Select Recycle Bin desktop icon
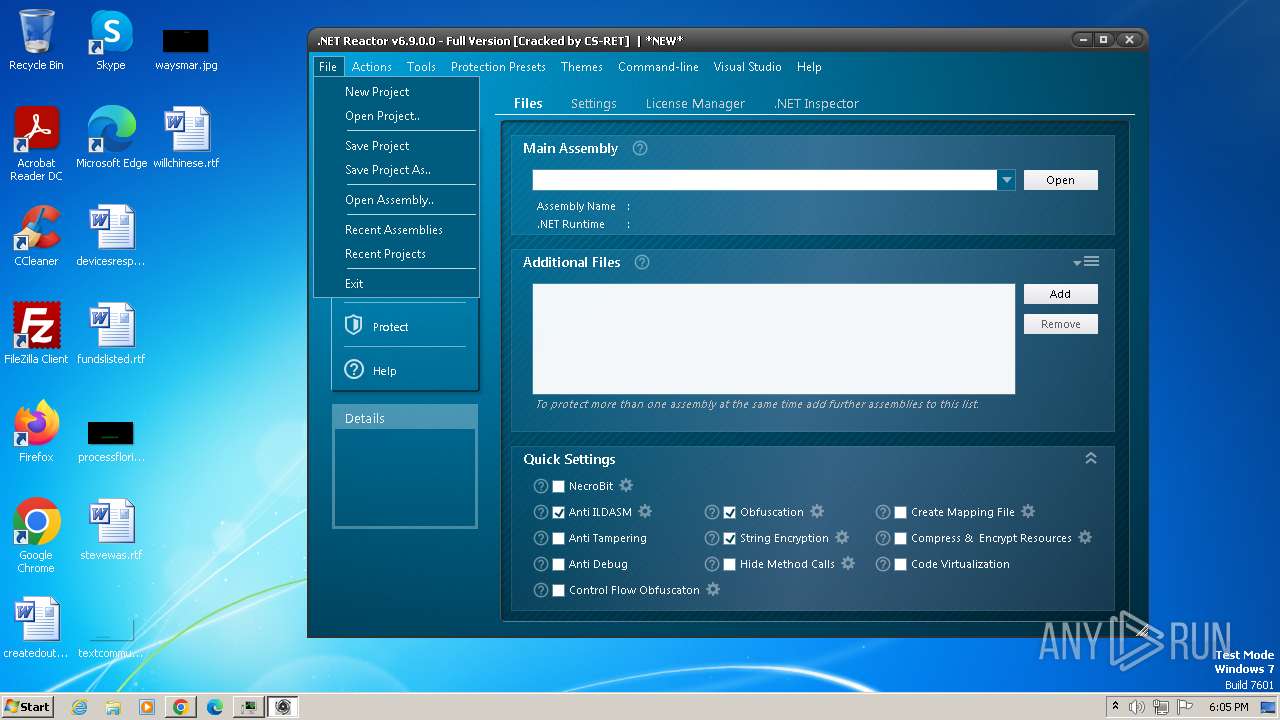This screenshot has height=720, width=1280. [x=36, y=40]
